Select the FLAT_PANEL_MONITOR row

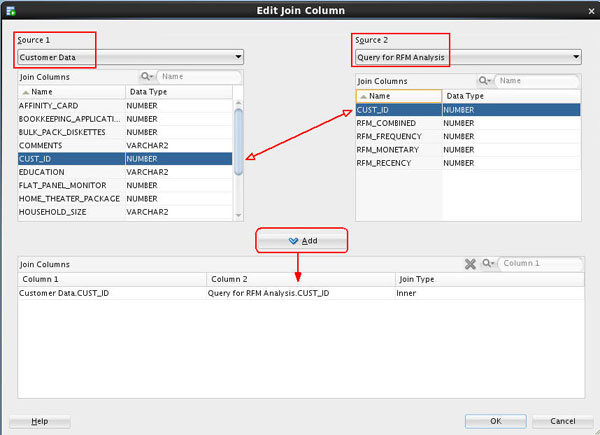pyautogui.click(x=125, y=185)
